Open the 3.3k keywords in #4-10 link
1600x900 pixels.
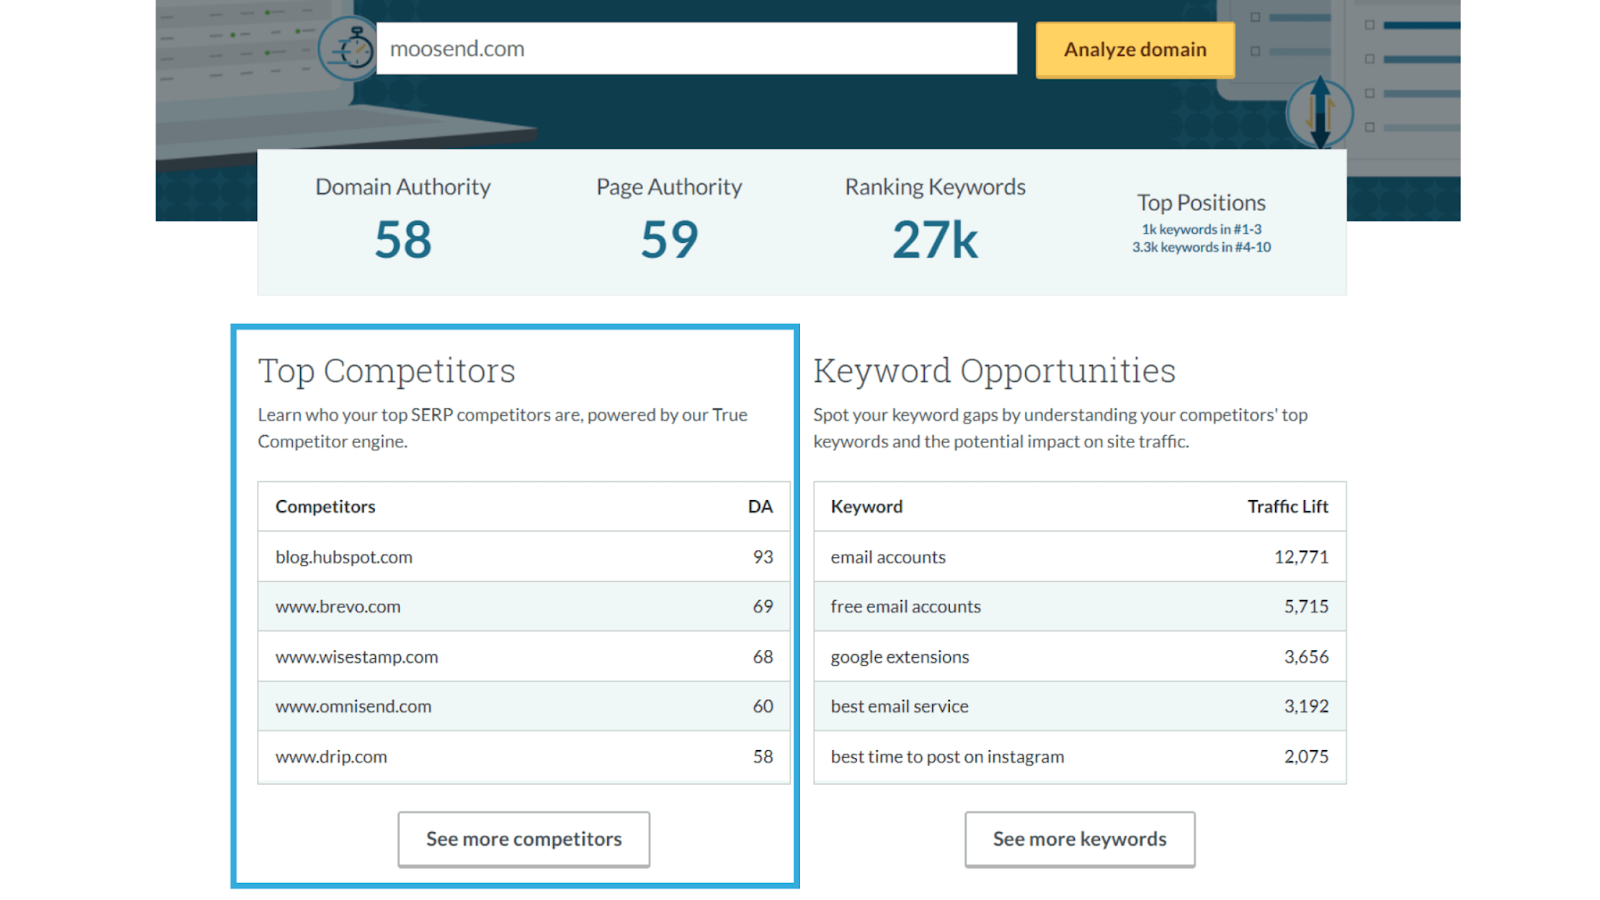pos(1201,247)
